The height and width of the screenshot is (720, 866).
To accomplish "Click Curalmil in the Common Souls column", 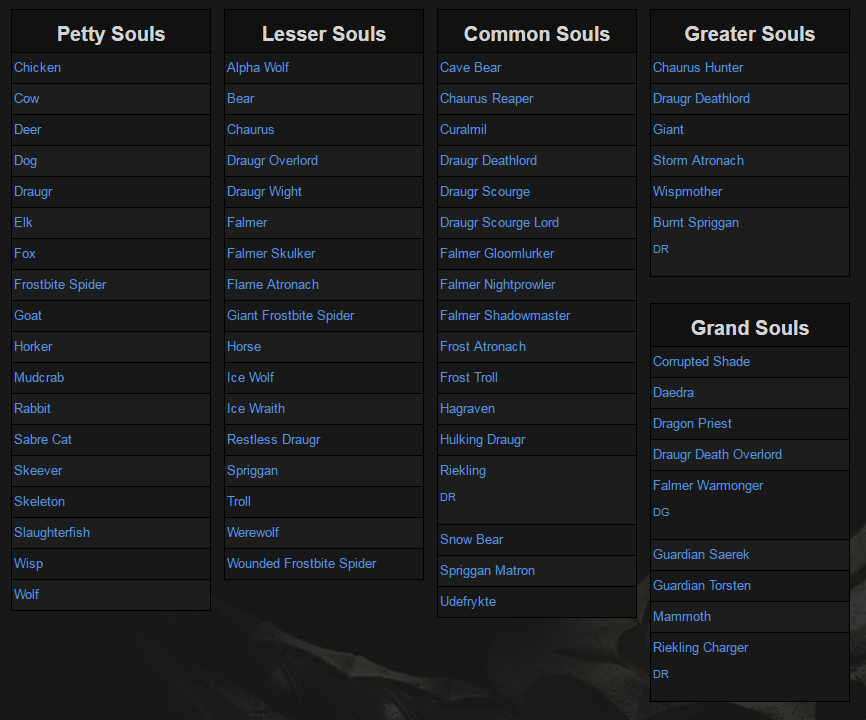I will [462, 130].
